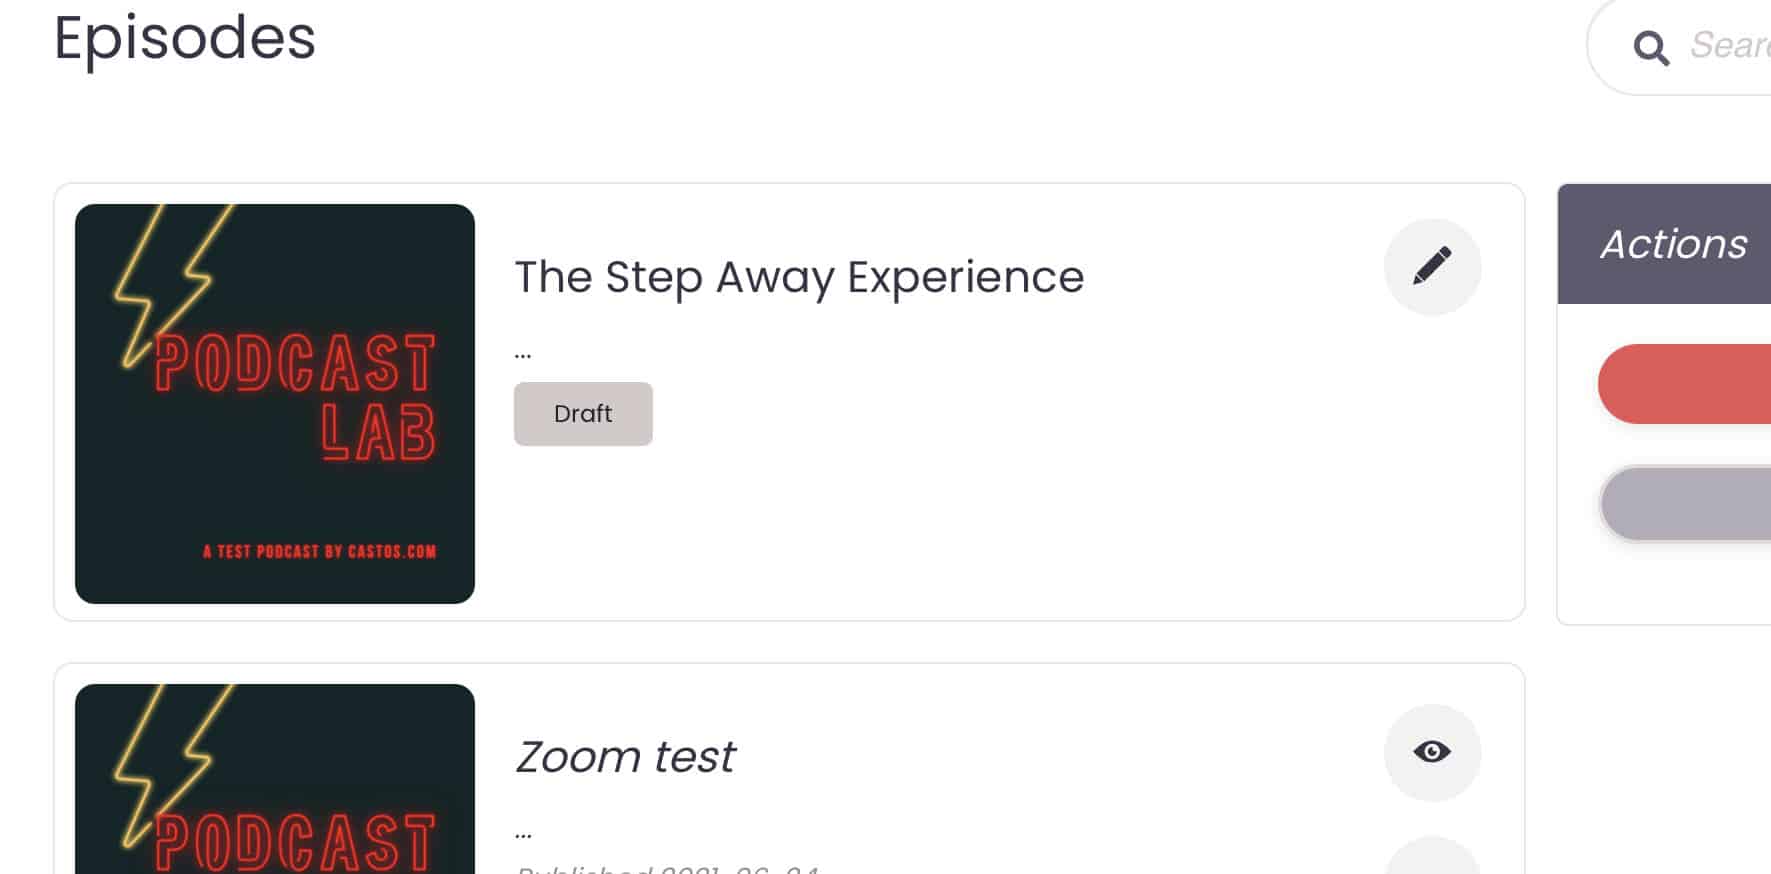Image resolution: width=1771 pixels, height=874 pixels.
Task: Click the red button in Actions panel
Action: pos(1685,384)
